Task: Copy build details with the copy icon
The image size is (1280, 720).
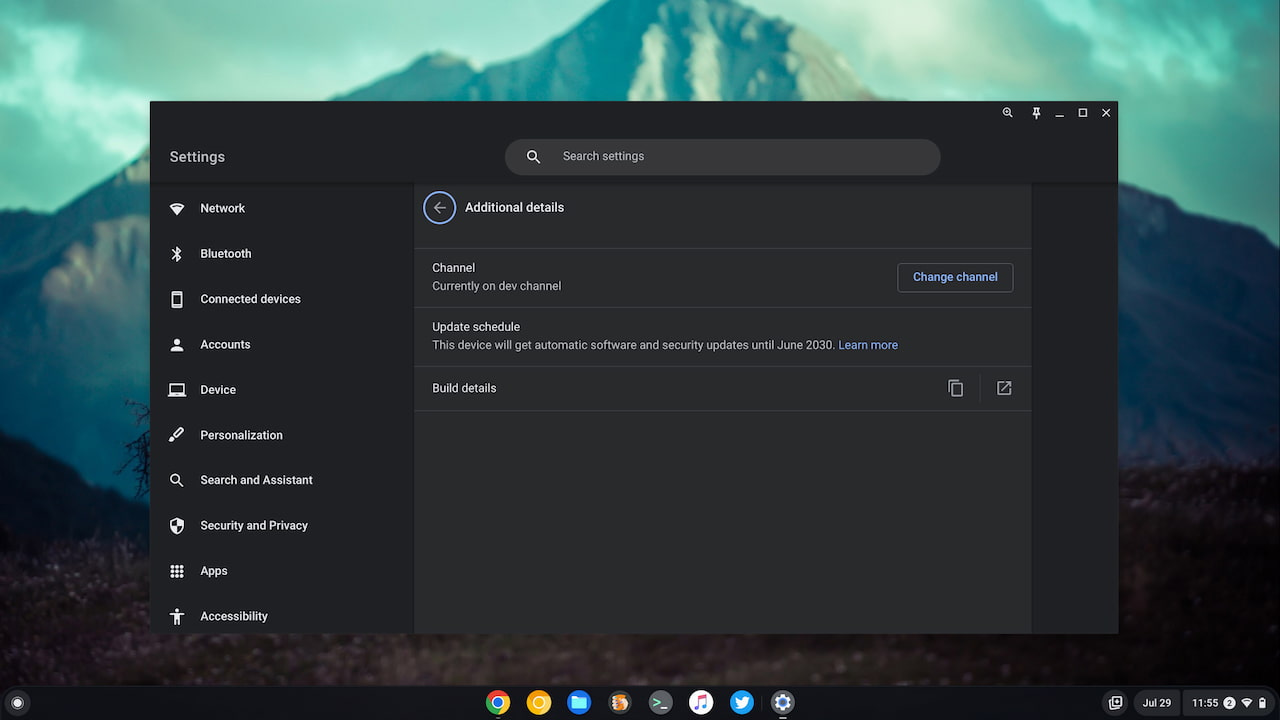Action: click(x=956, y=388)
